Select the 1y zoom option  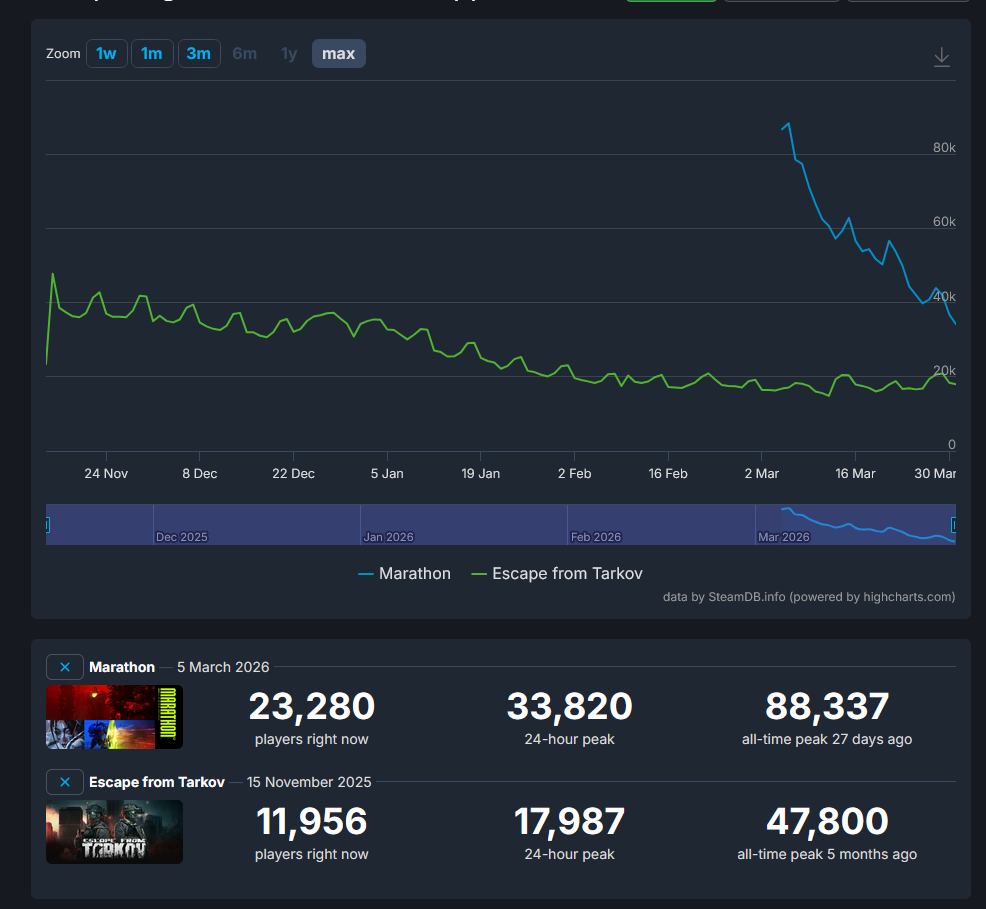pos(289,53)
